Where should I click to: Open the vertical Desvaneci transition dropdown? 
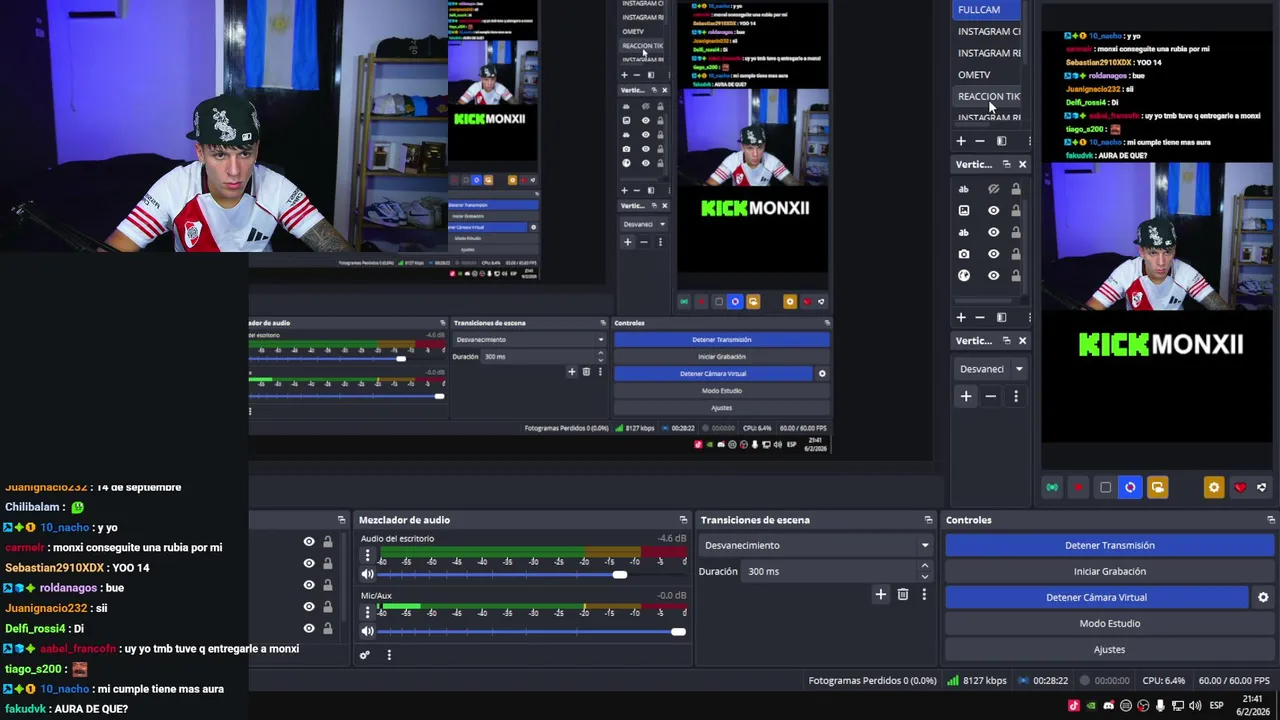(991, 369)
